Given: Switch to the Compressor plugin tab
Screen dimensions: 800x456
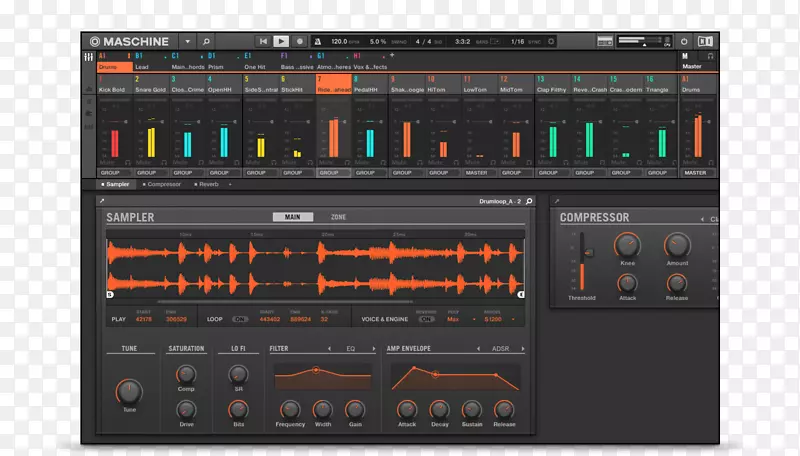Looking at the screenshot, I should coord(163,184).
